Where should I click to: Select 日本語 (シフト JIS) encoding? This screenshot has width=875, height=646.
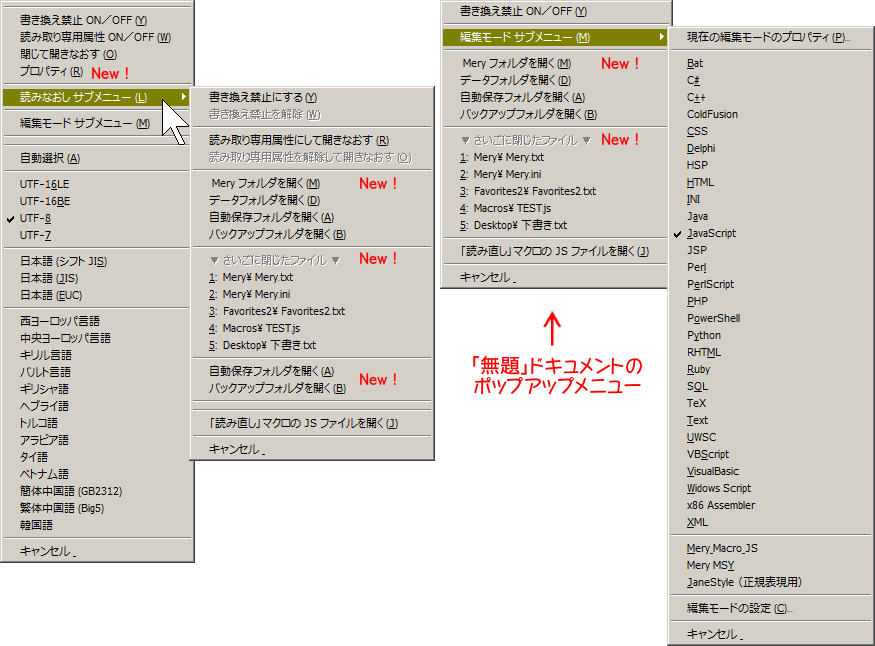tap(64, 261)
